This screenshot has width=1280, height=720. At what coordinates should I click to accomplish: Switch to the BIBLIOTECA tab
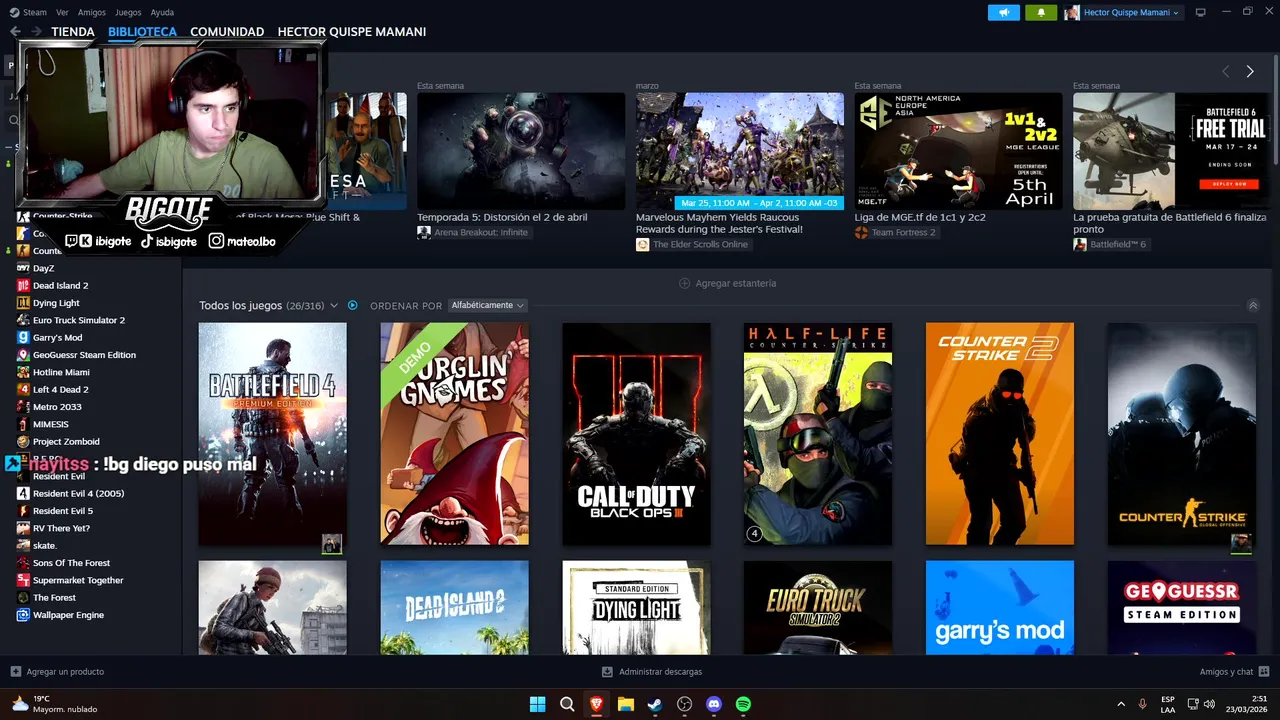coord(142,32)
